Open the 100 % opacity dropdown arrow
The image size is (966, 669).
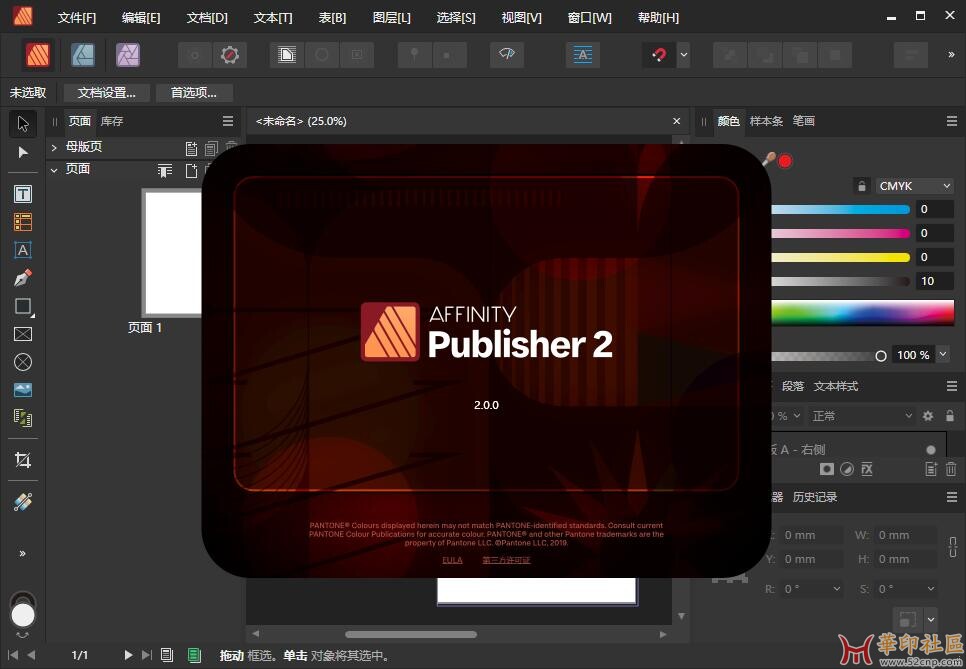(x=943, y=354)
